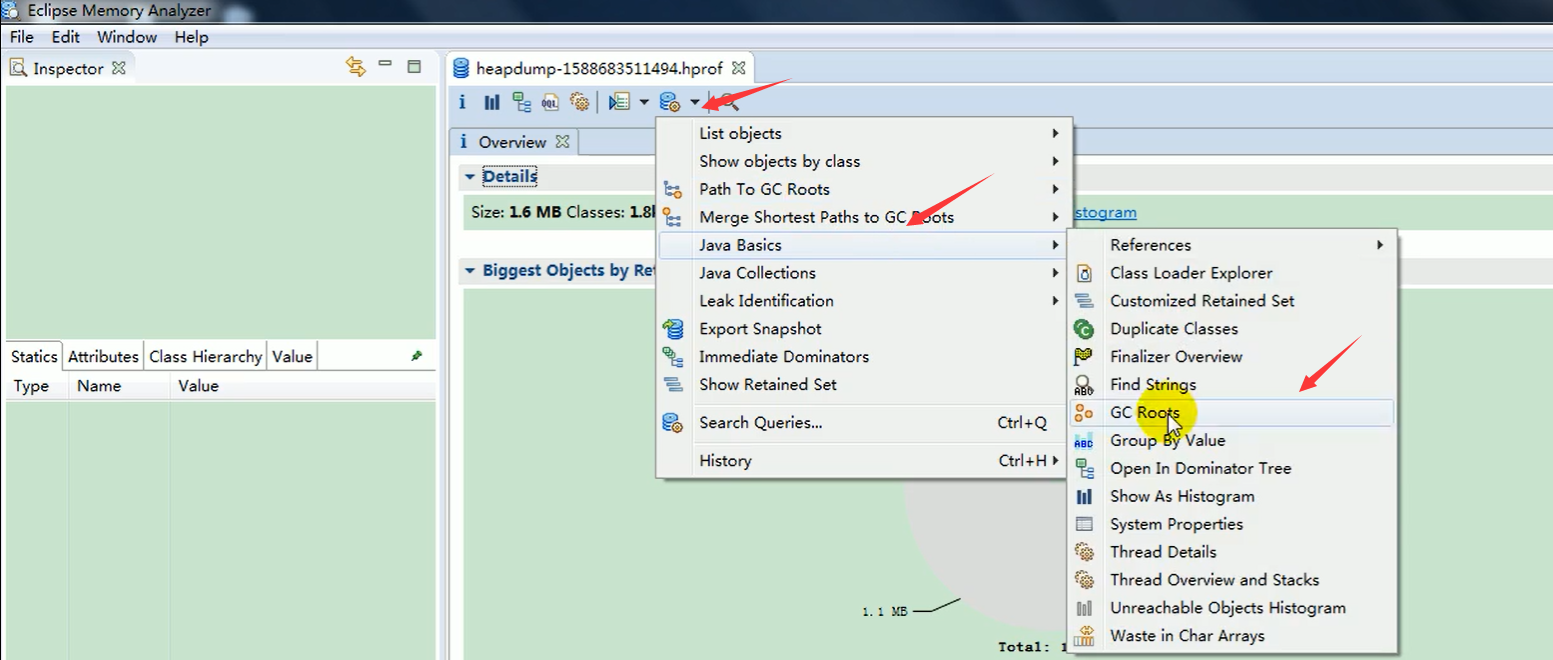Image resolution: width=1553 pixels, height=660 pixels.
Task: Open the History submenu
Action: [863, 461]
